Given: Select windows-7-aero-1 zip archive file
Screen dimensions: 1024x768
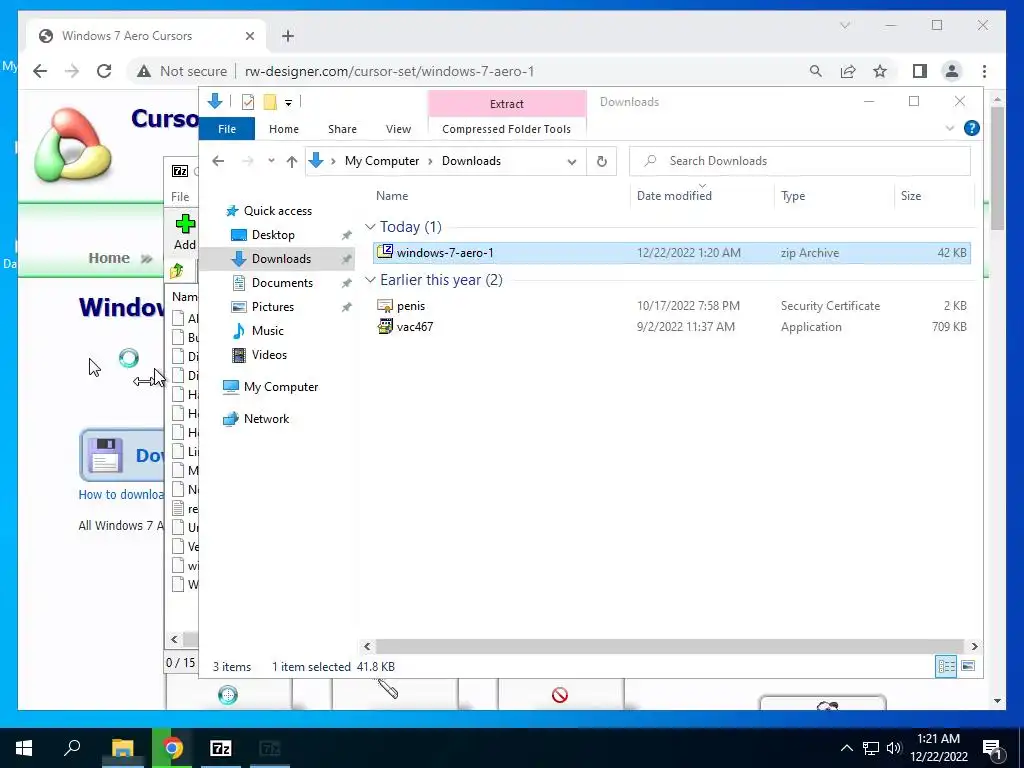Looking at the screenshot, I should pos(671,253).
